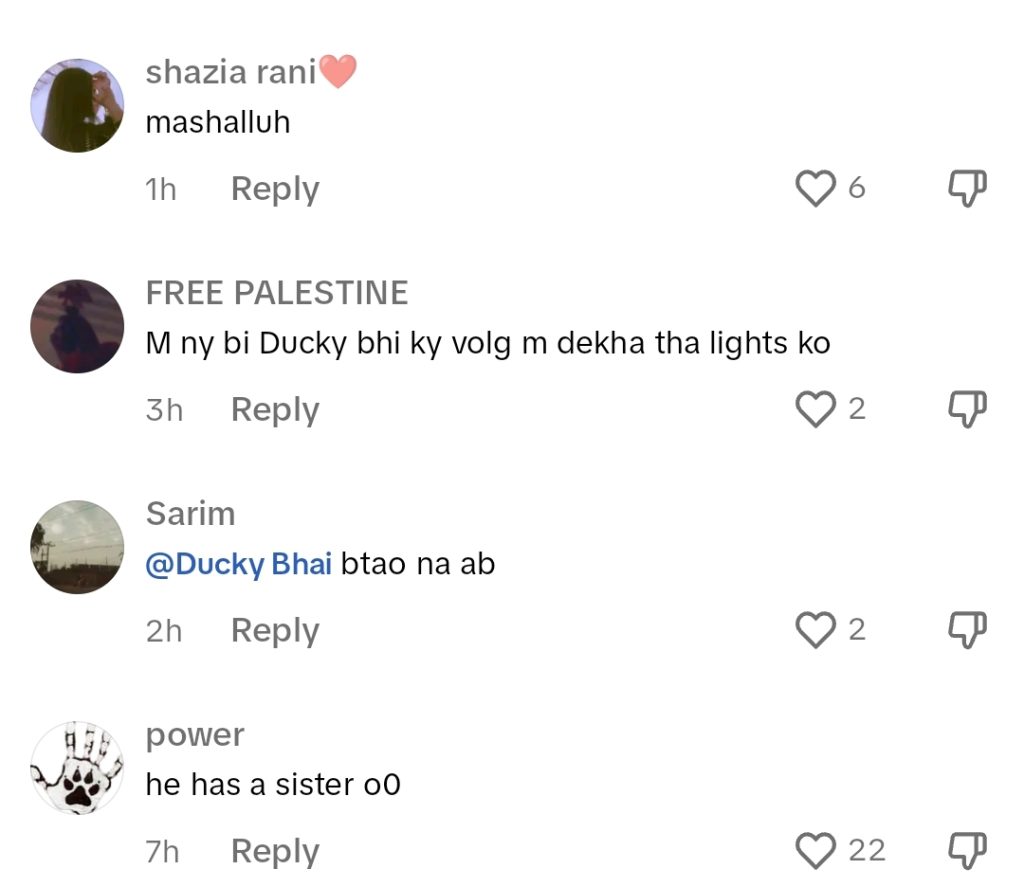Open FREE PALESTINE user's avatar
The image size is (1024, 887).
[77, 326]
